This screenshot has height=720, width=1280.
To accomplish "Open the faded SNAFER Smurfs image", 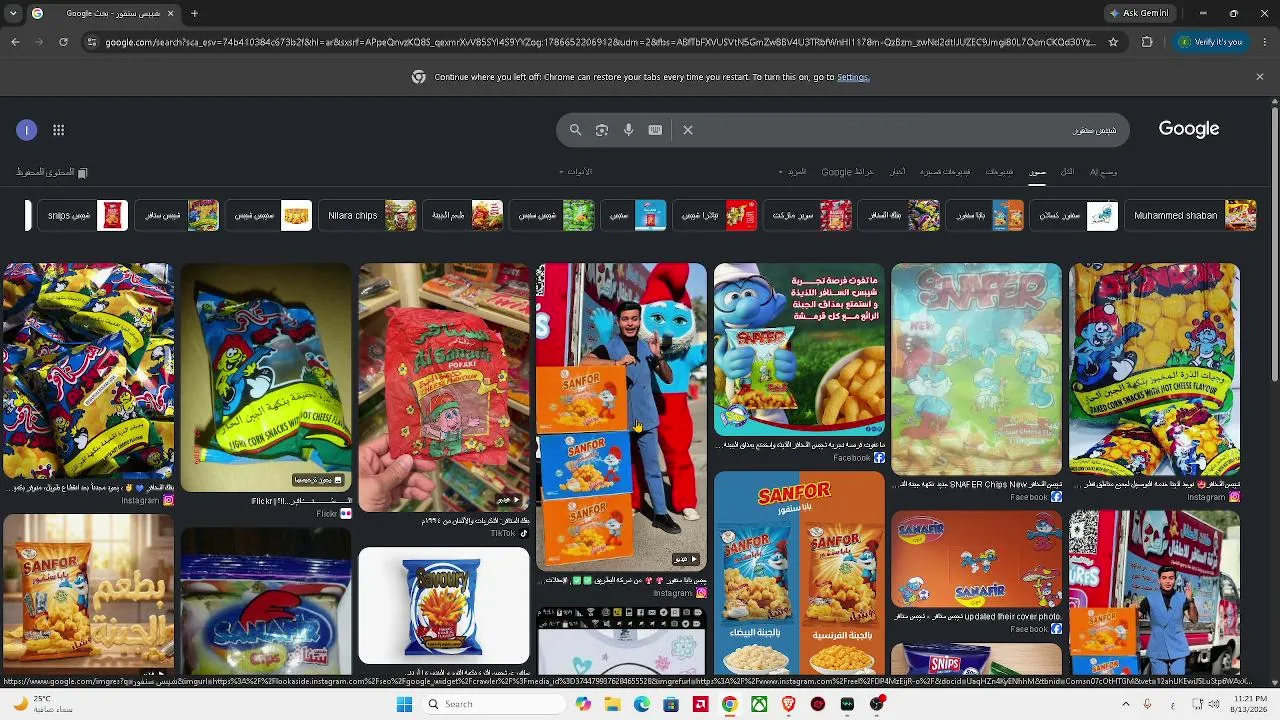I will click(976, 369).
